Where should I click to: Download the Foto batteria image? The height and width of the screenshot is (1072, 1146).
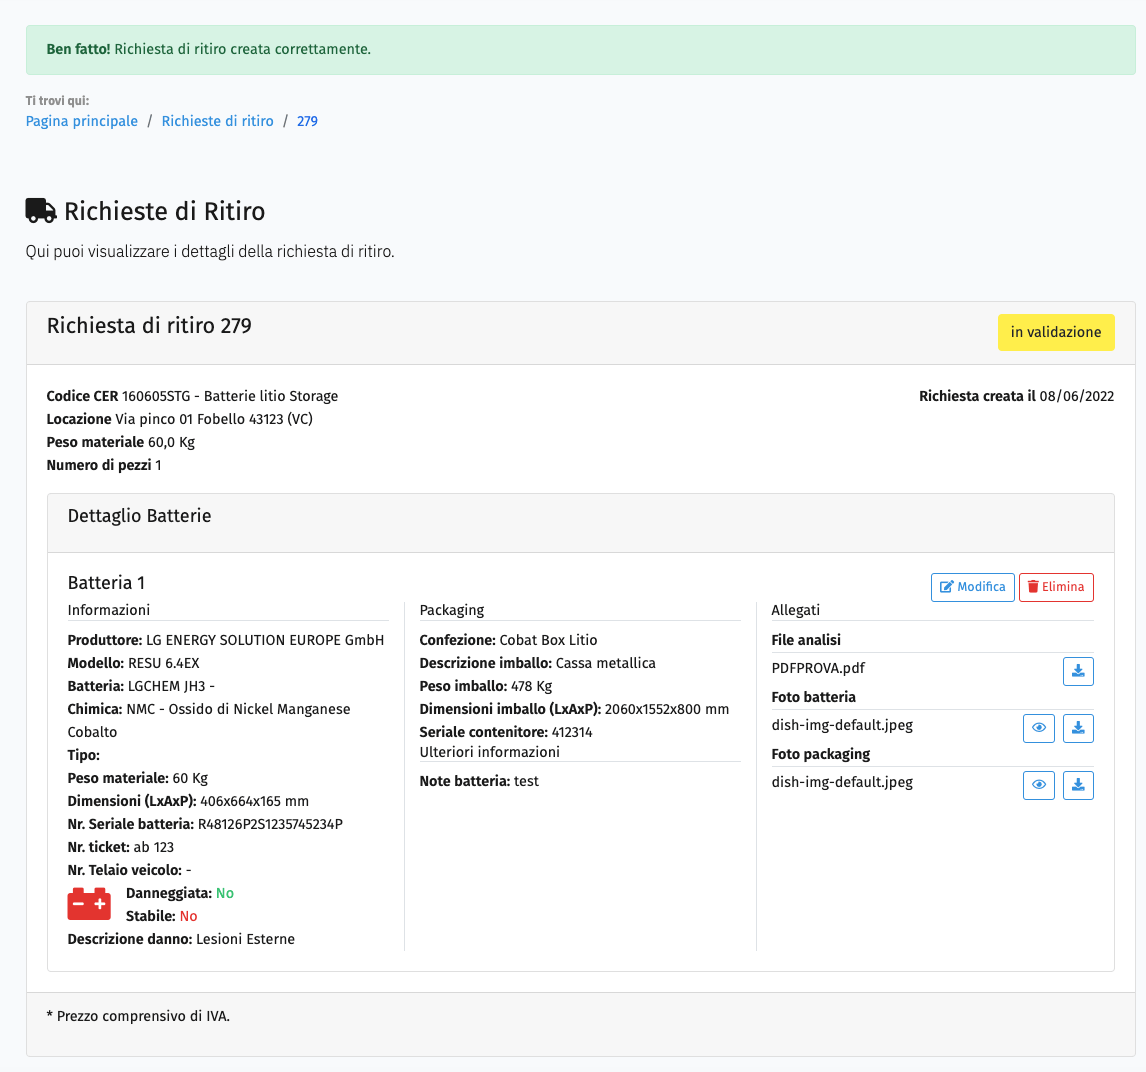click(1078, 728)
